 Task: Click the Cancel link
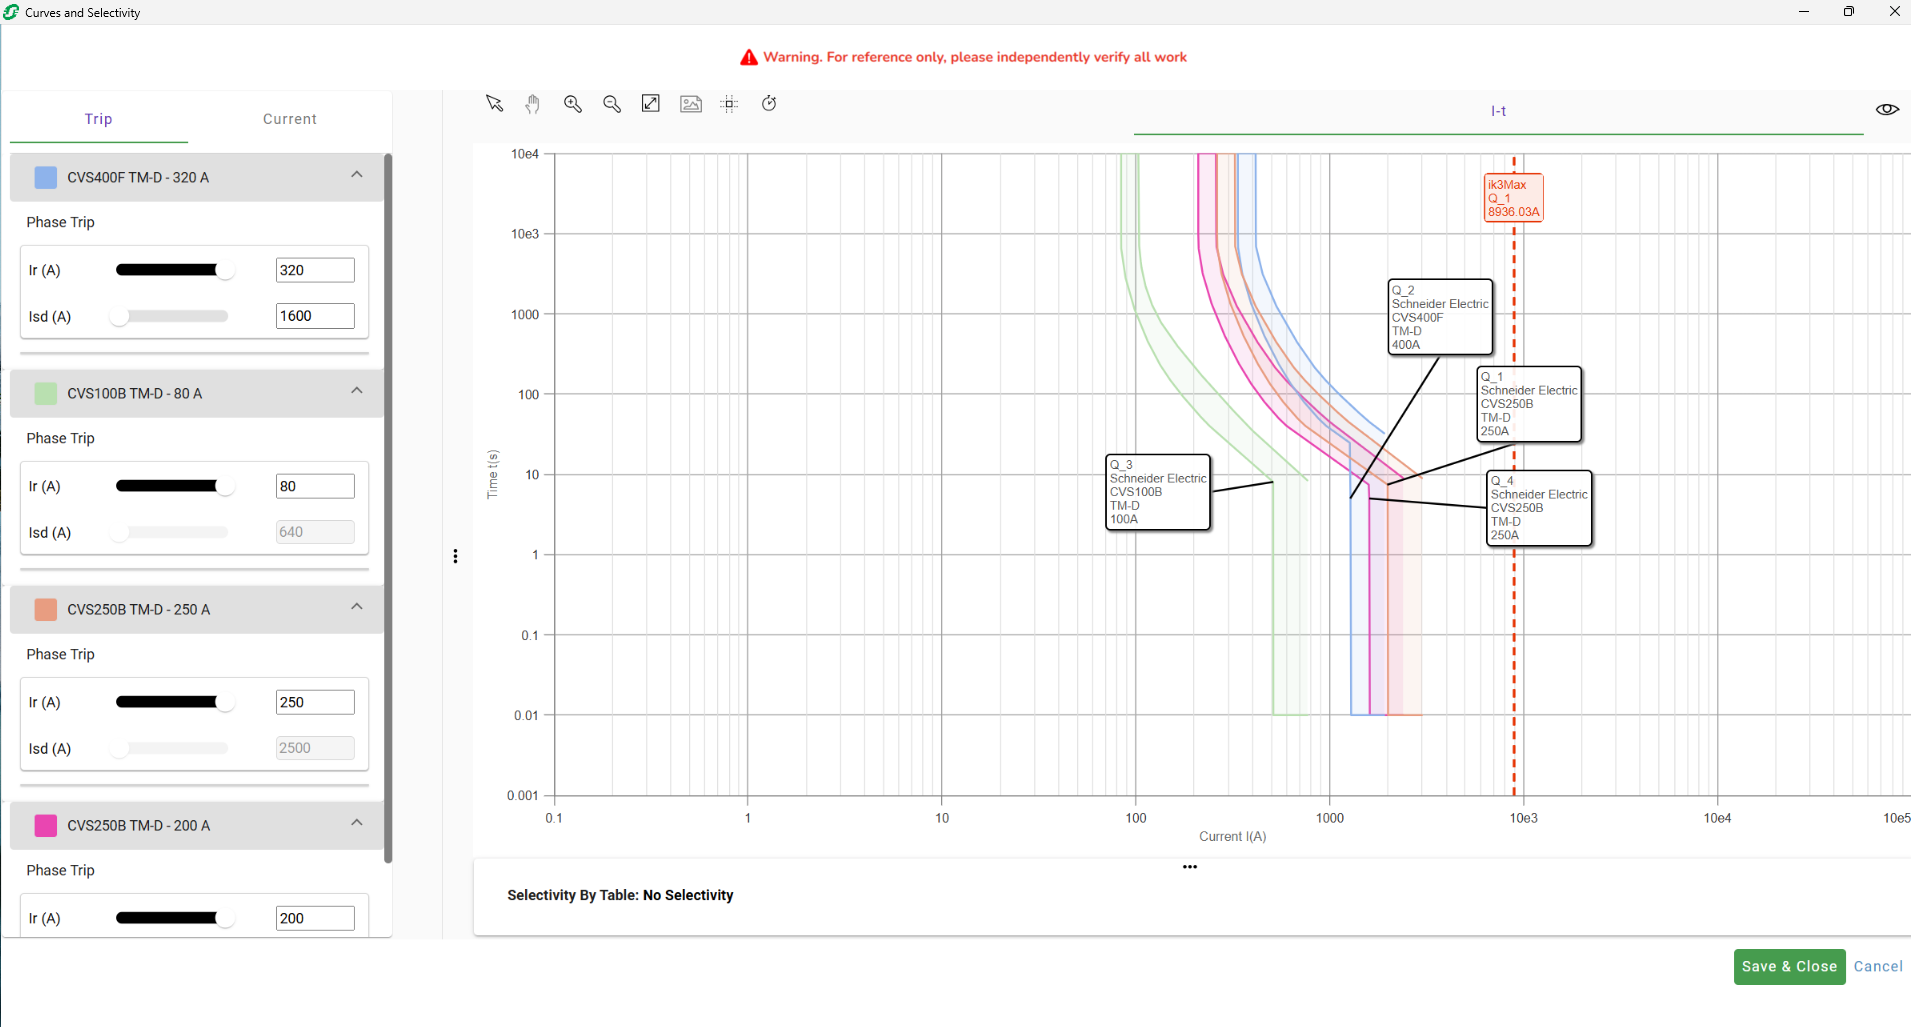pos(1878,966)
